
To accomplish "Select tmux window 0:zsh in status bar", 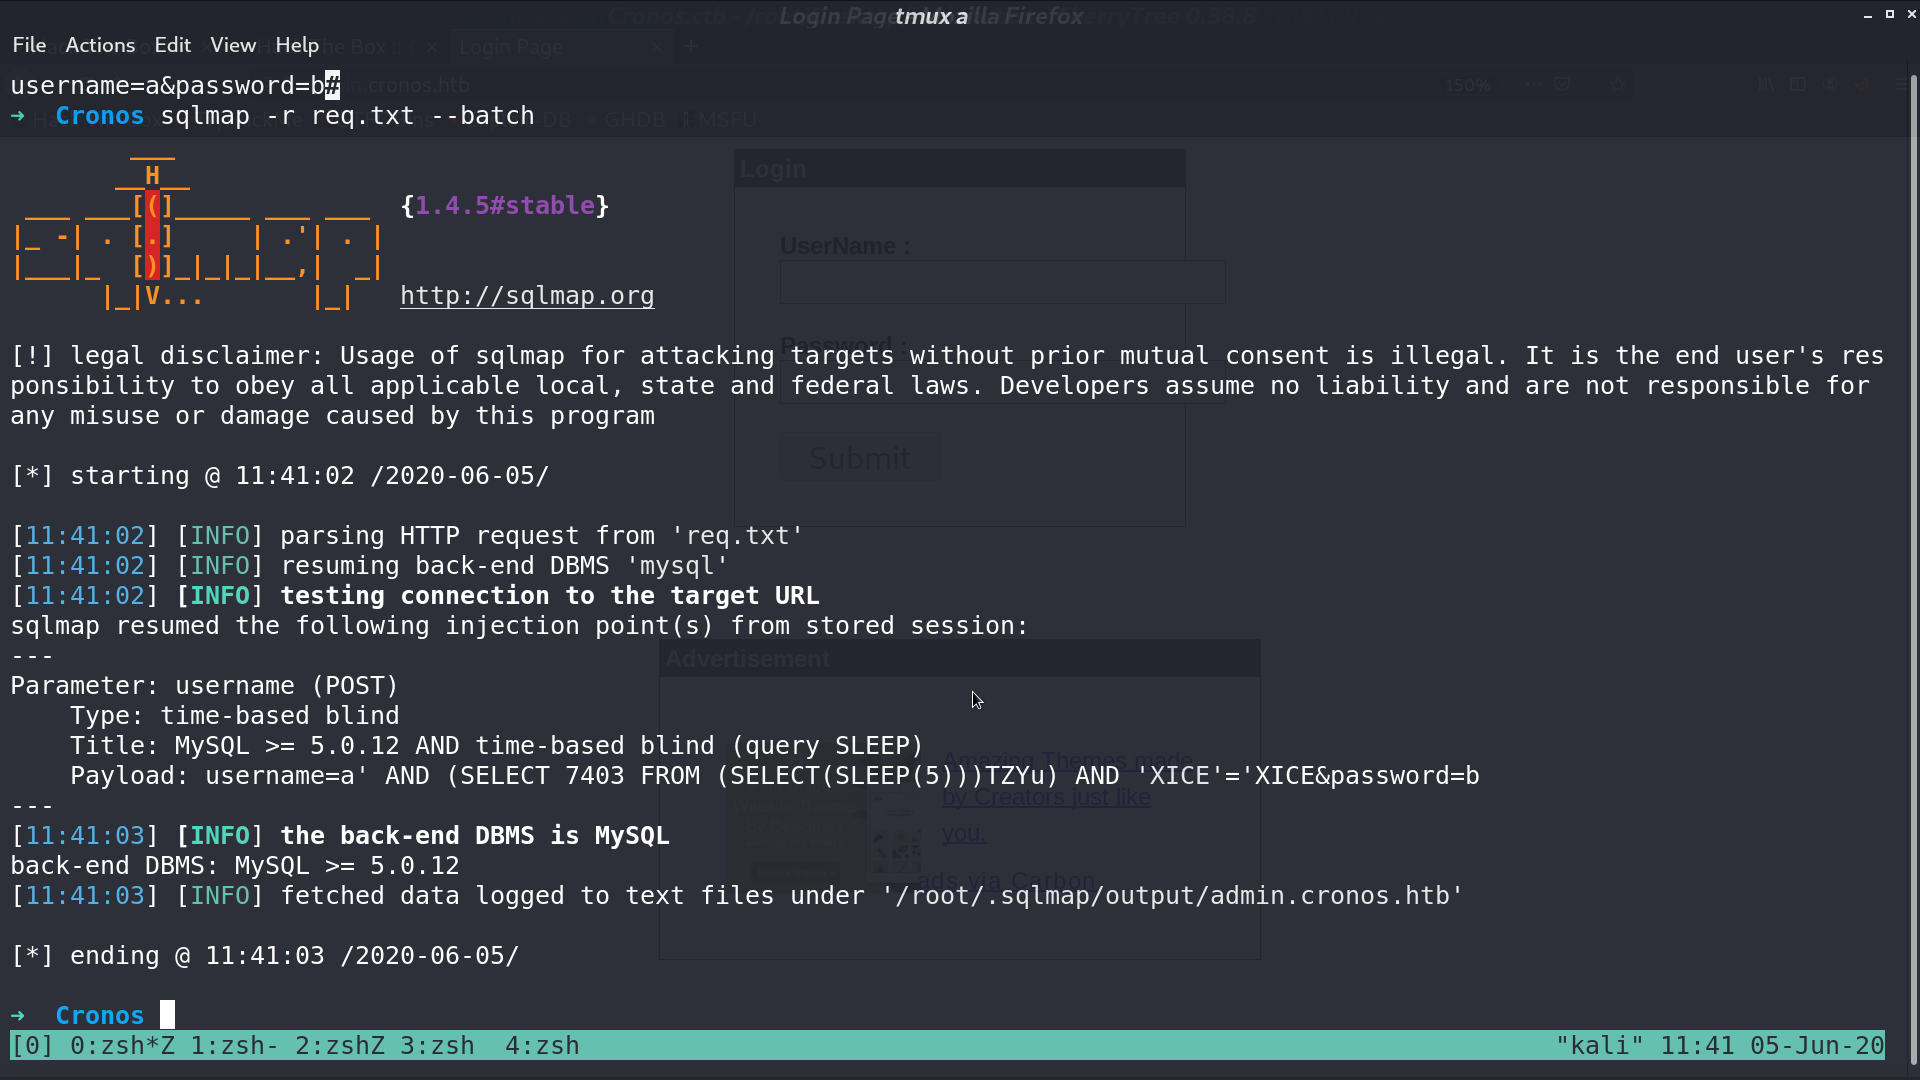I will point(122,1046).
